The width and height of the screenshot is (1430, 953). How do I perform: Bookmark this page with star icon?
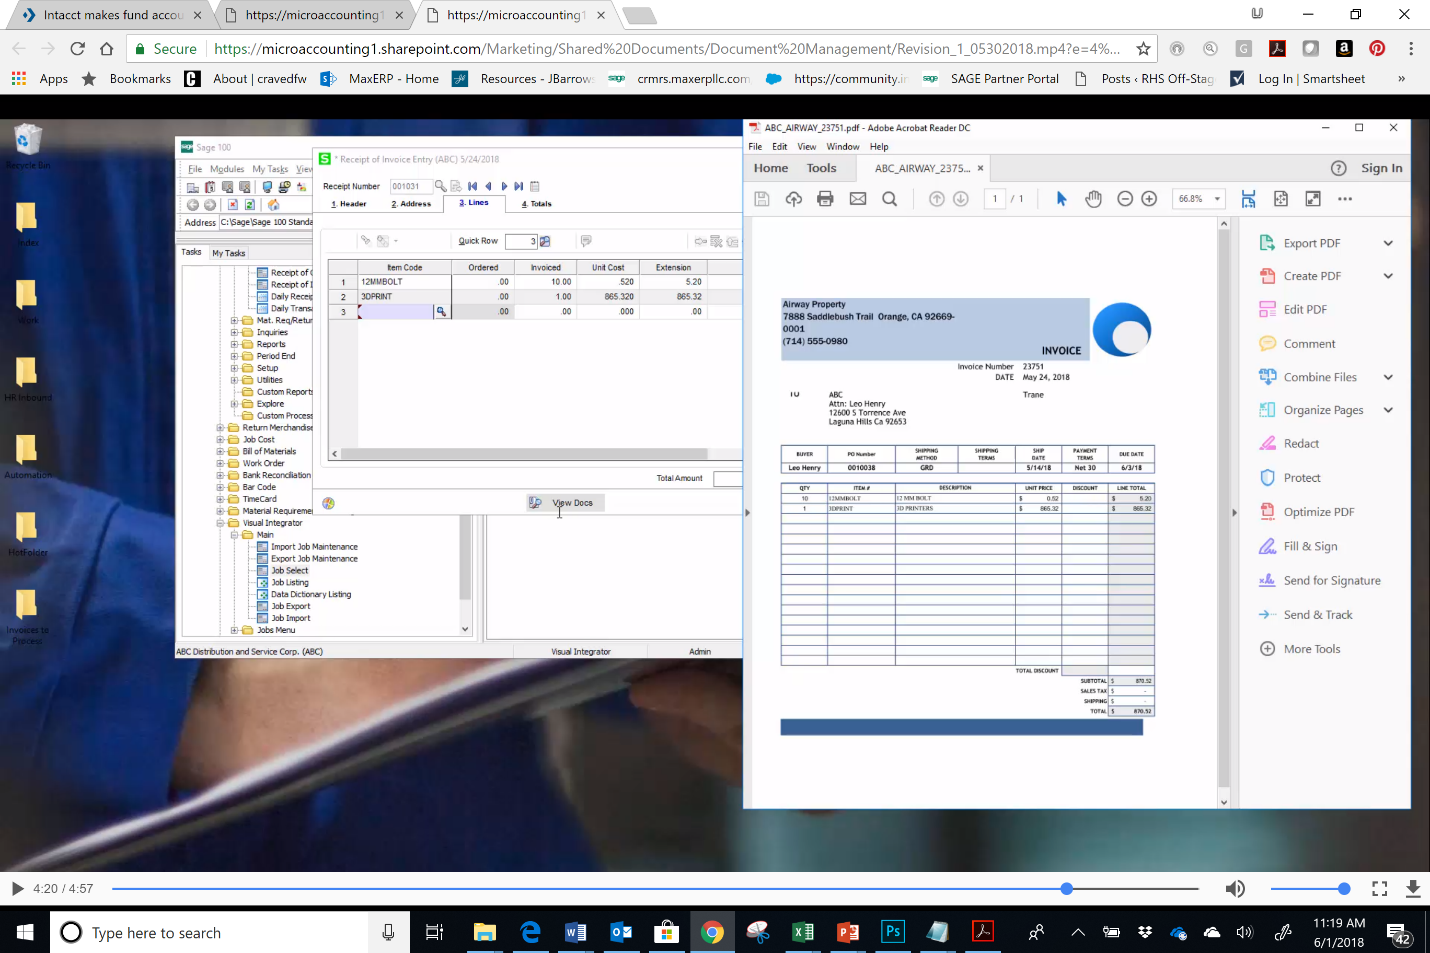[x=1143, y=48]
